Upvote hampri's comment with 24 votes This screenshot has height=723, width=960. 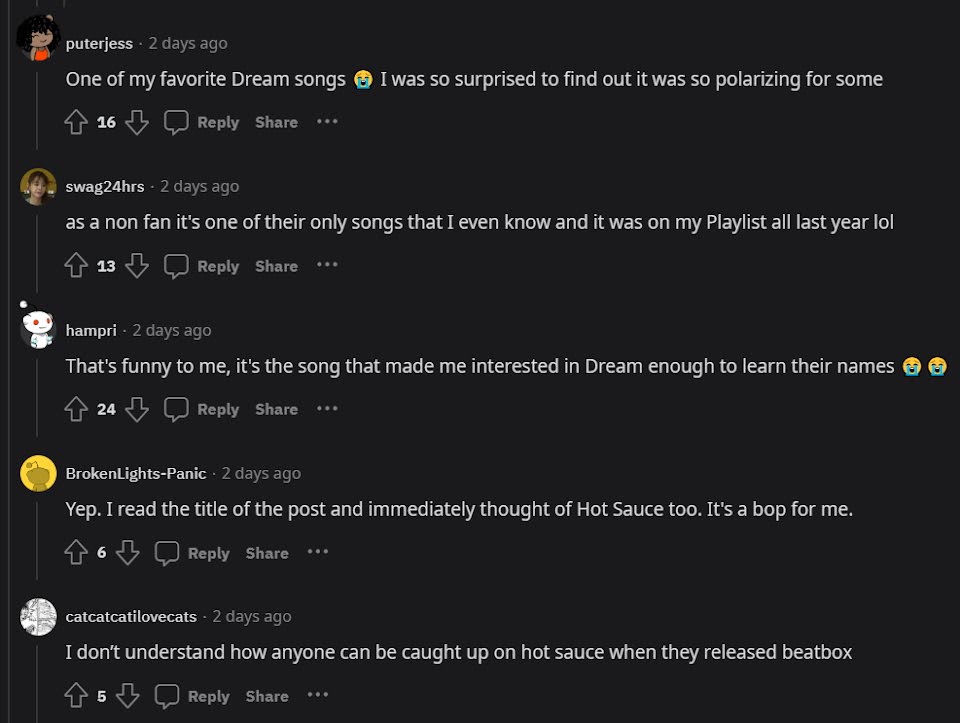[76, 409]
